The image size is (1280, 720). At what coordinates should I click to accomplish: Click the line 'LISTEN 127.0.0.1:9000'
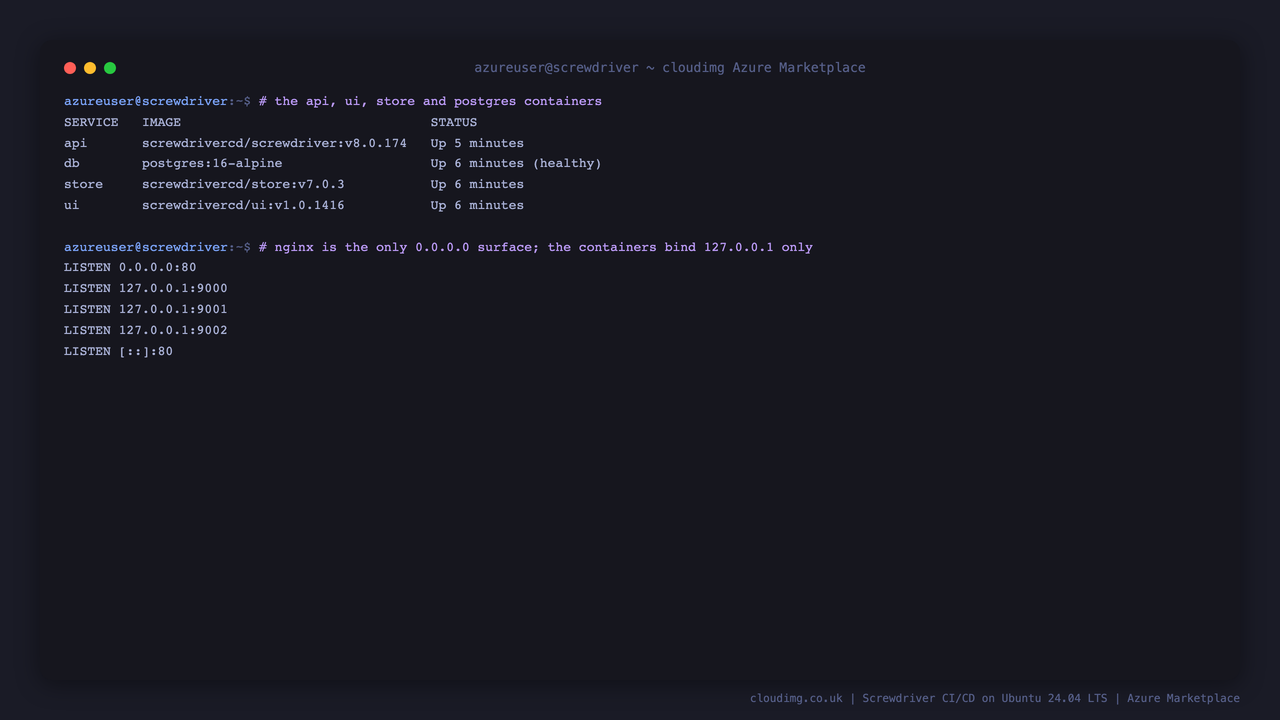pos(146,288)
